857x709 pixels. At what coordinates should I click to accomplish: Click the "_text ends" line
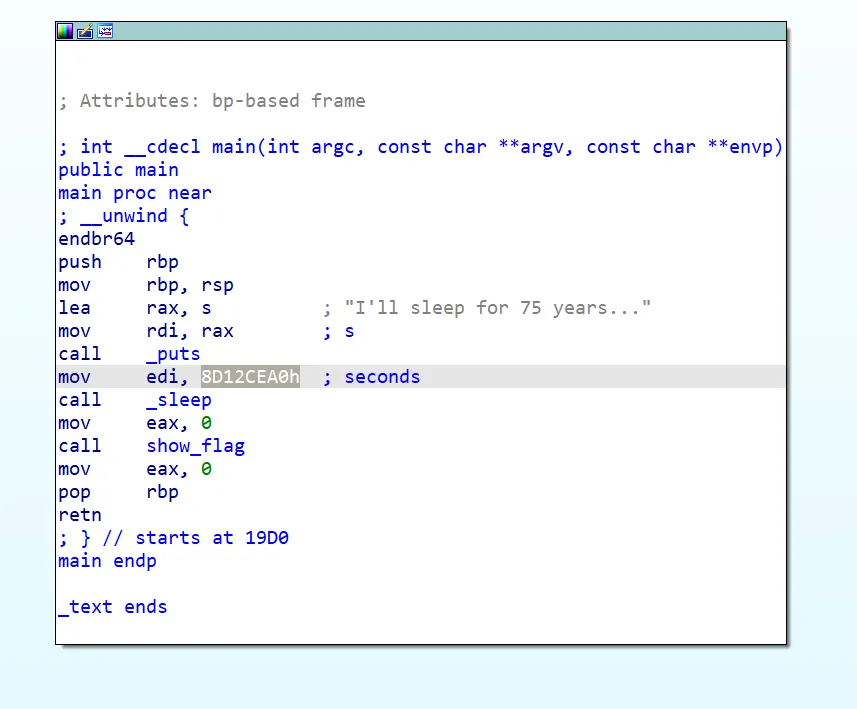112,607
